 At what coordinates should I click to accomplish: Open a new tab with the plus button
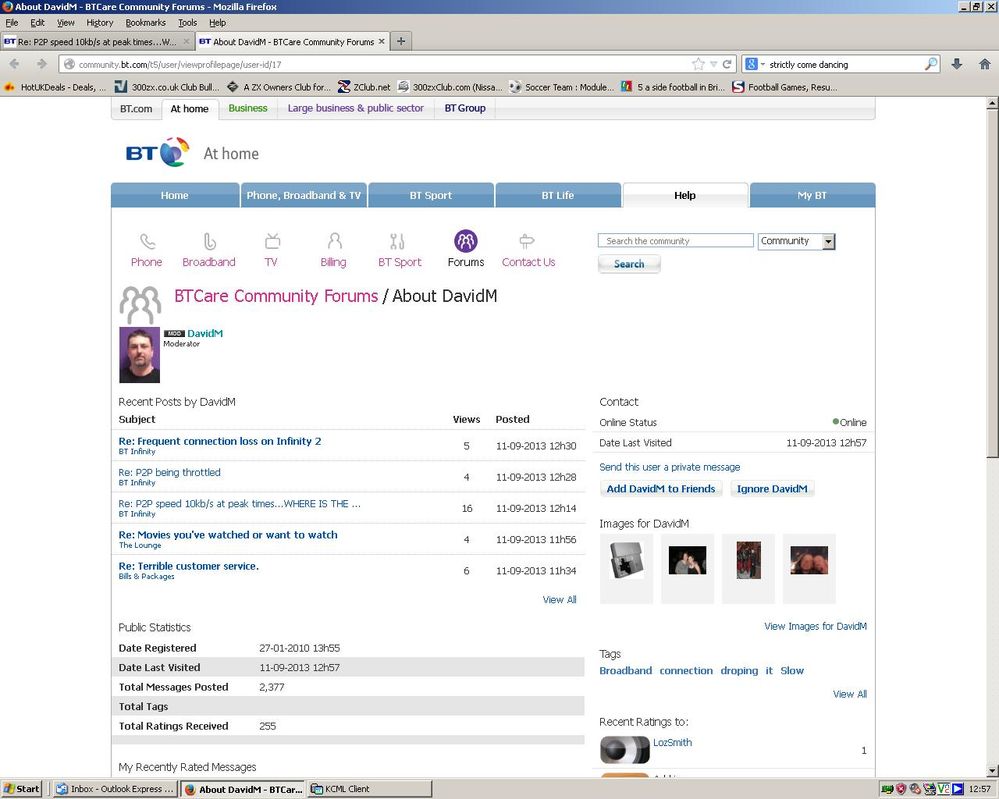point(401,41)
